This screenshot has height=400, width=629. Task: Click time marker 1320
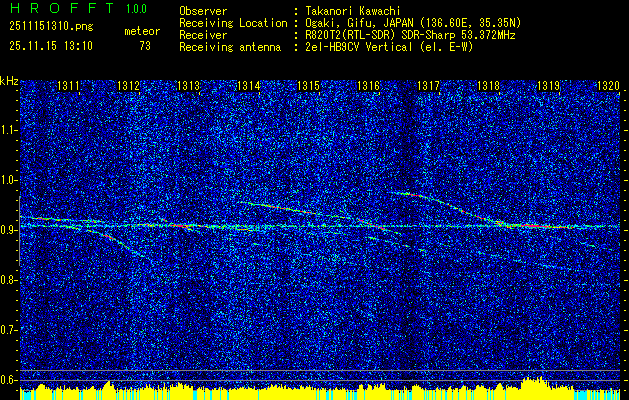[609, 86]
